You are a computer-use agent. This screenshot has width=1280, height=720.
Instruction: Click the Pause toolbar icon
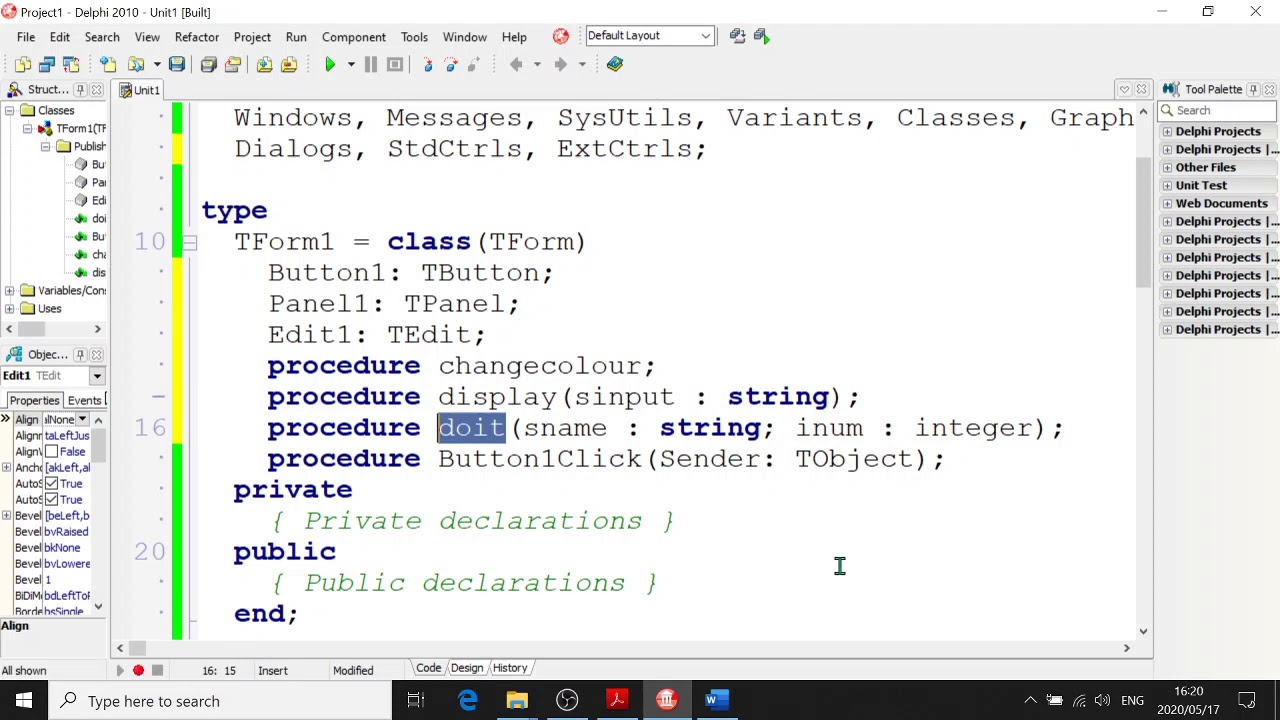(x=370, y=64)
